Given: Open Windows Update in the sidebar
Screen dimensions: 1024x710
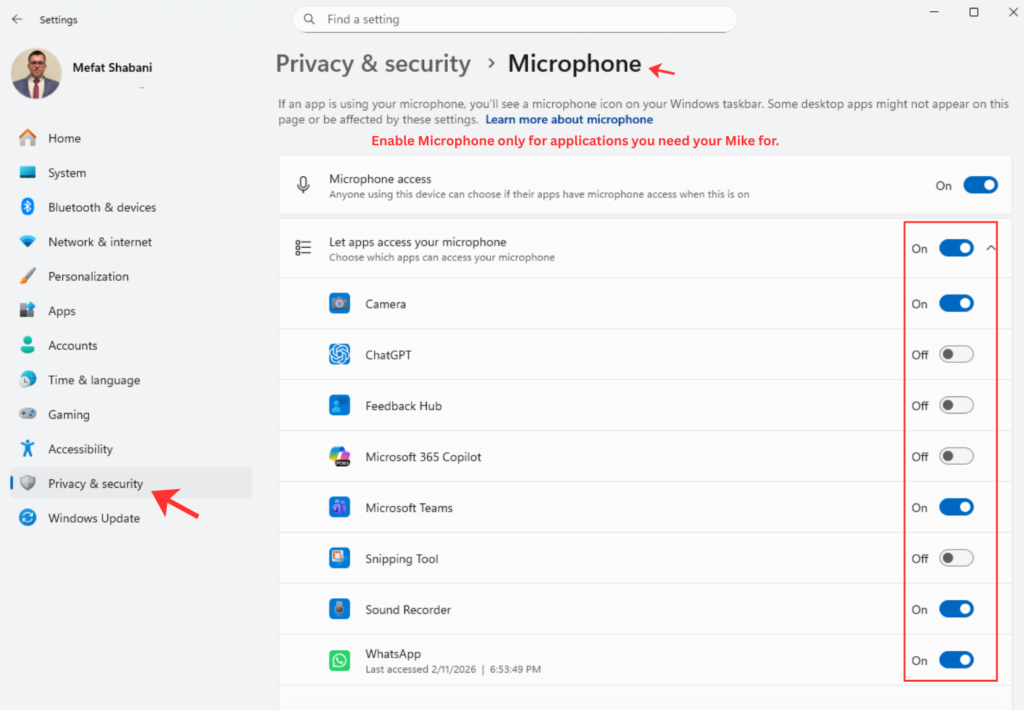Looking at the screenshot, I should point(94,518).
